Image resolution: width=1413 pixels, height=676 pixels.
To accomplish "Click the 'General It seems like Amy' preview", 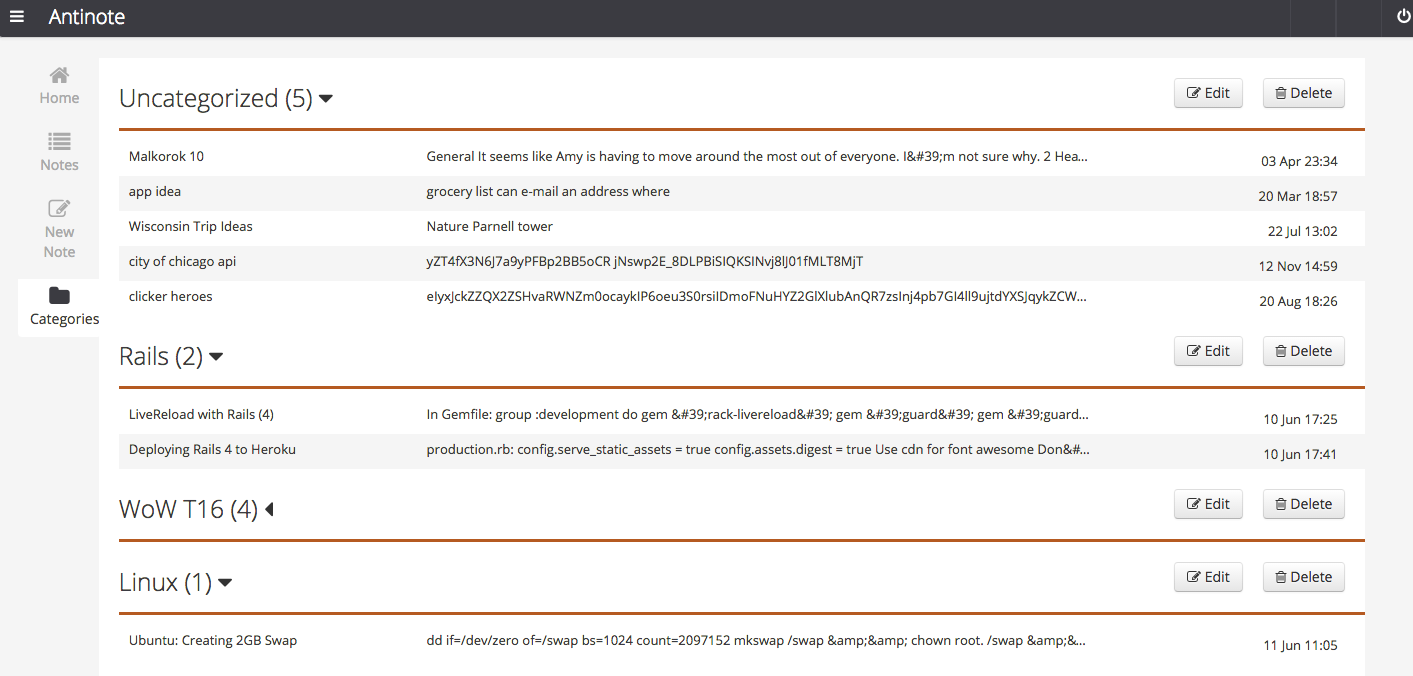I will (x=757, y=156).
